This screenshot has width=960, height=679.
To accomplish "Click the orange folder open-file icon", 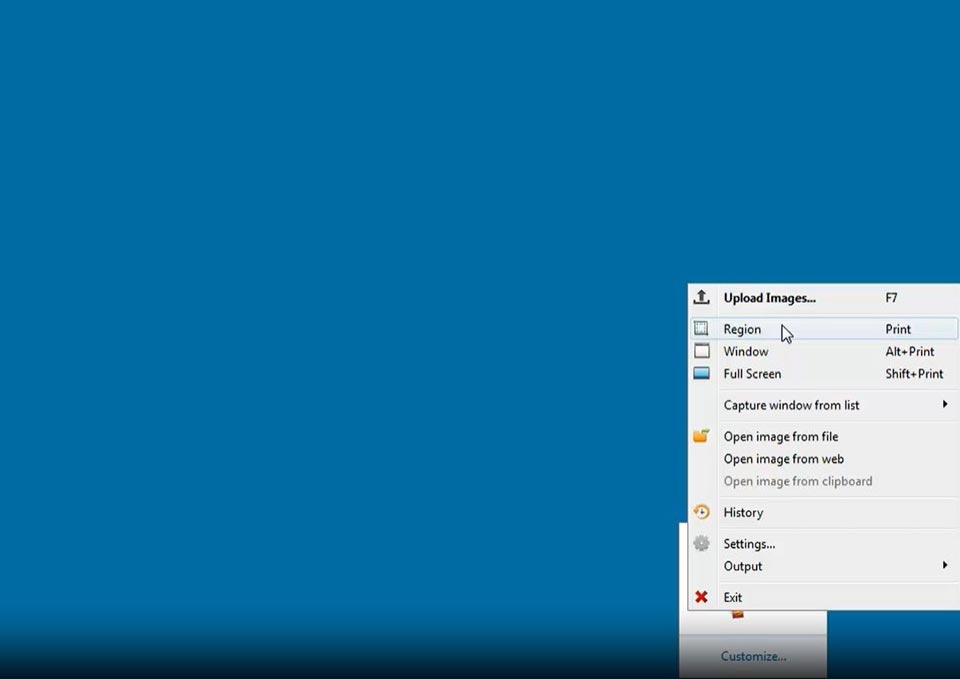I will point(701,436).
